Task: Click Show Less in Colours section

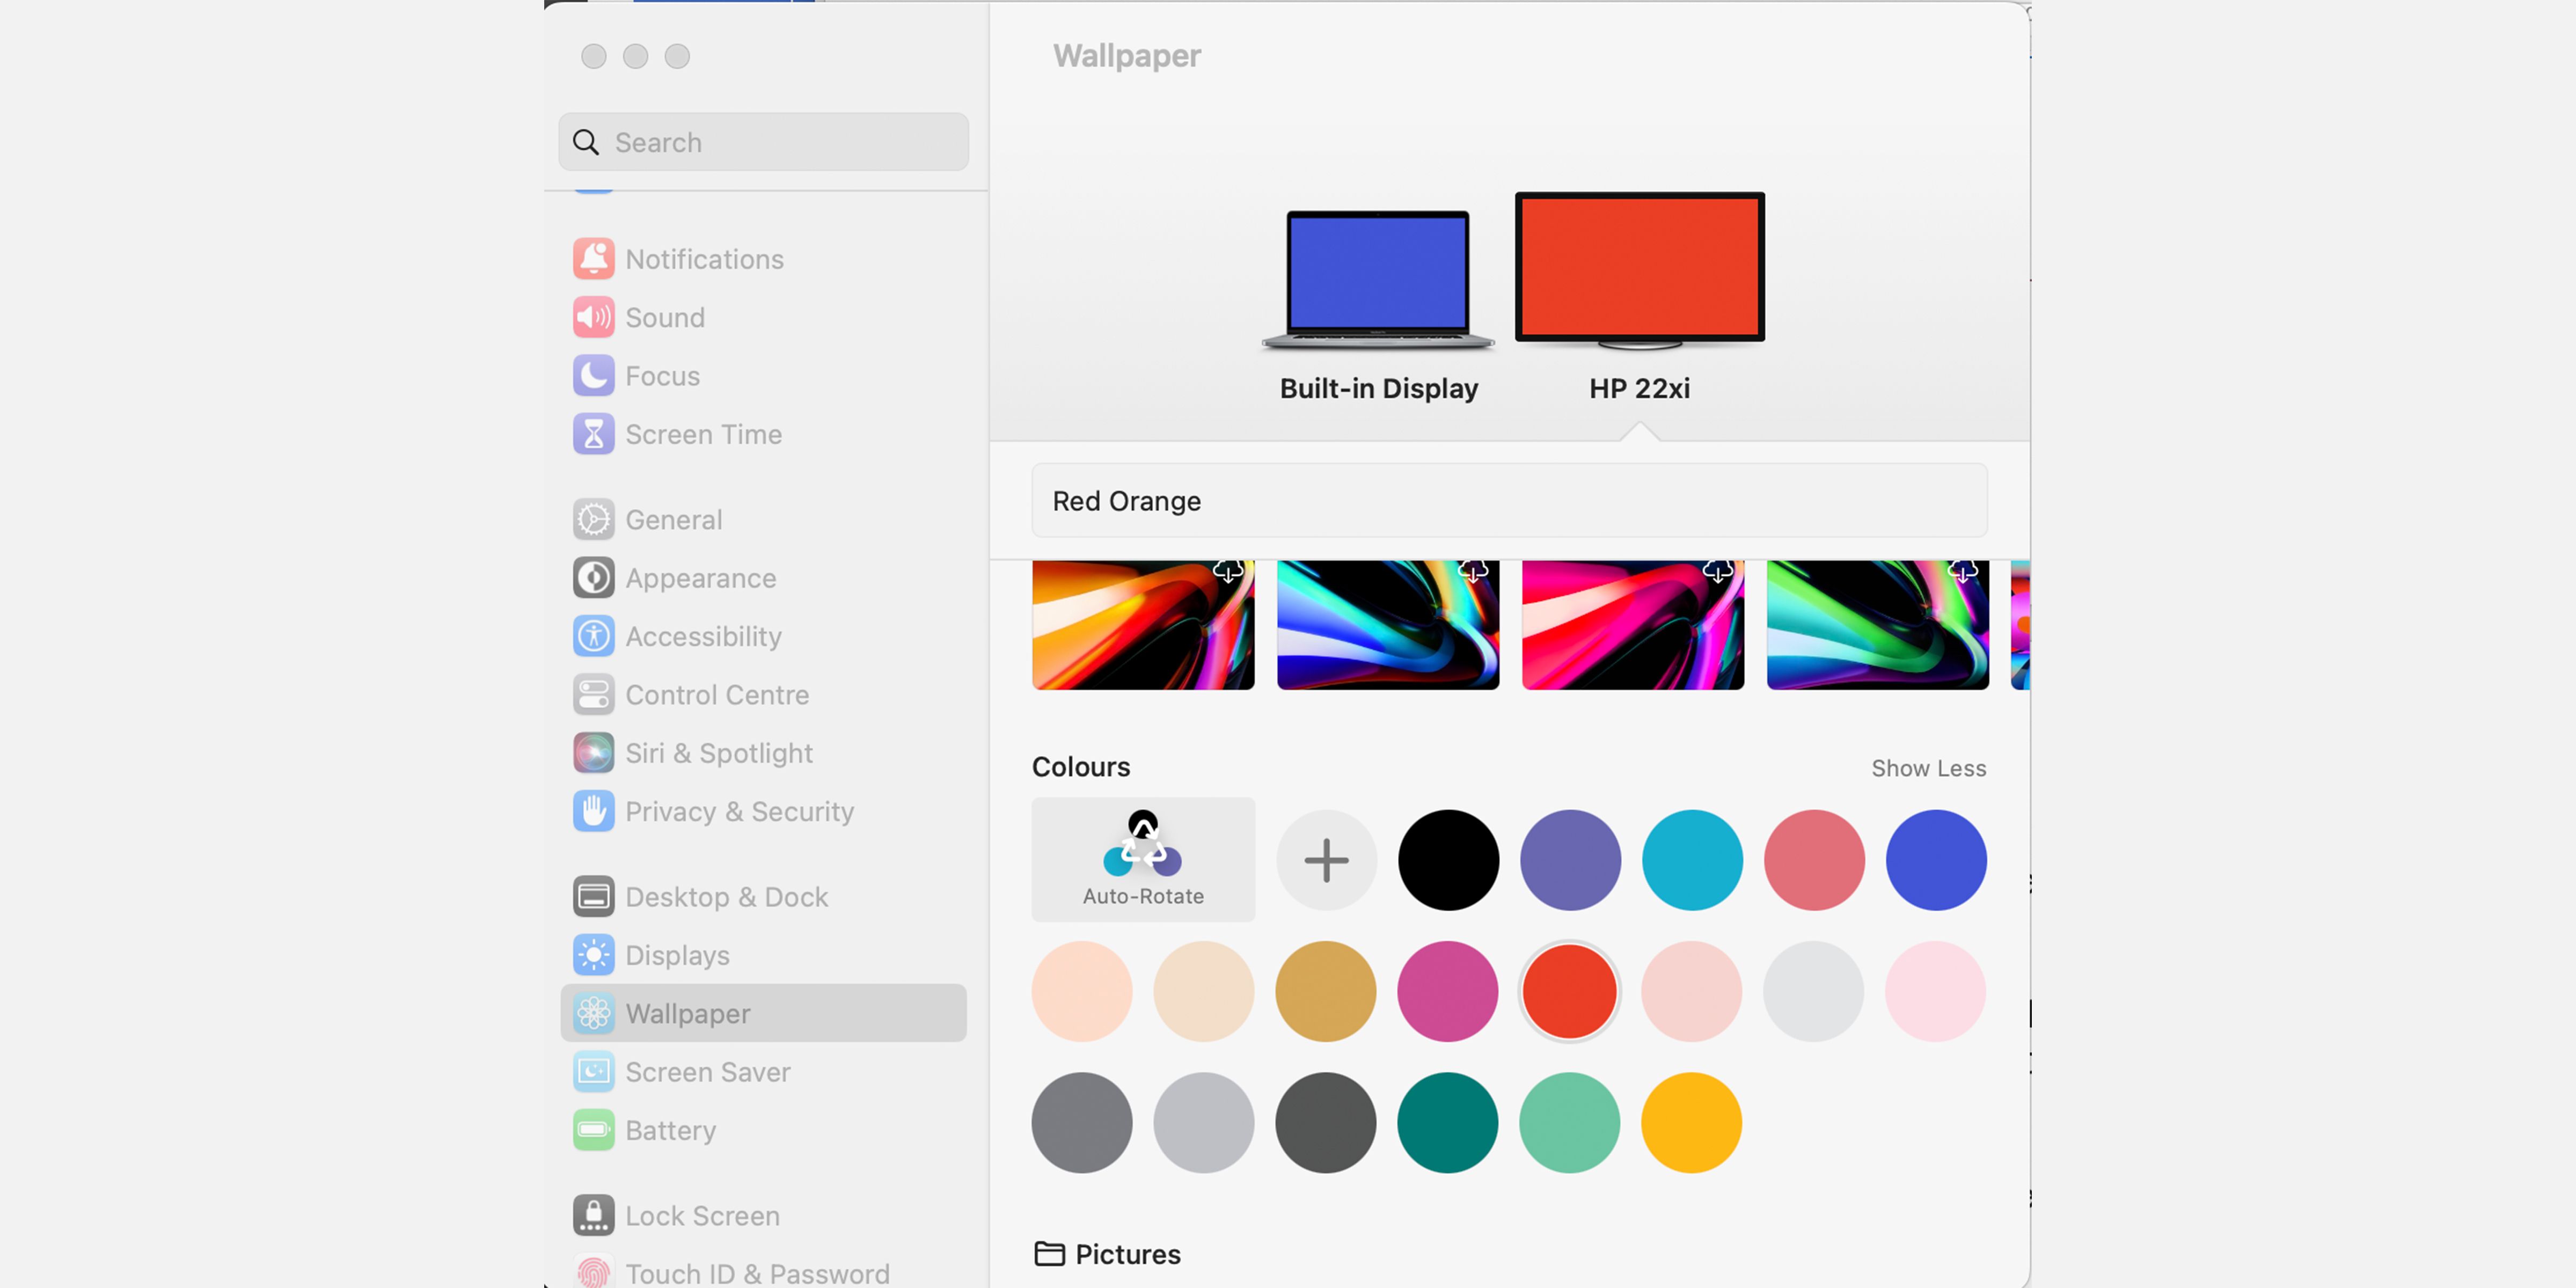Action: point(1928,768)
